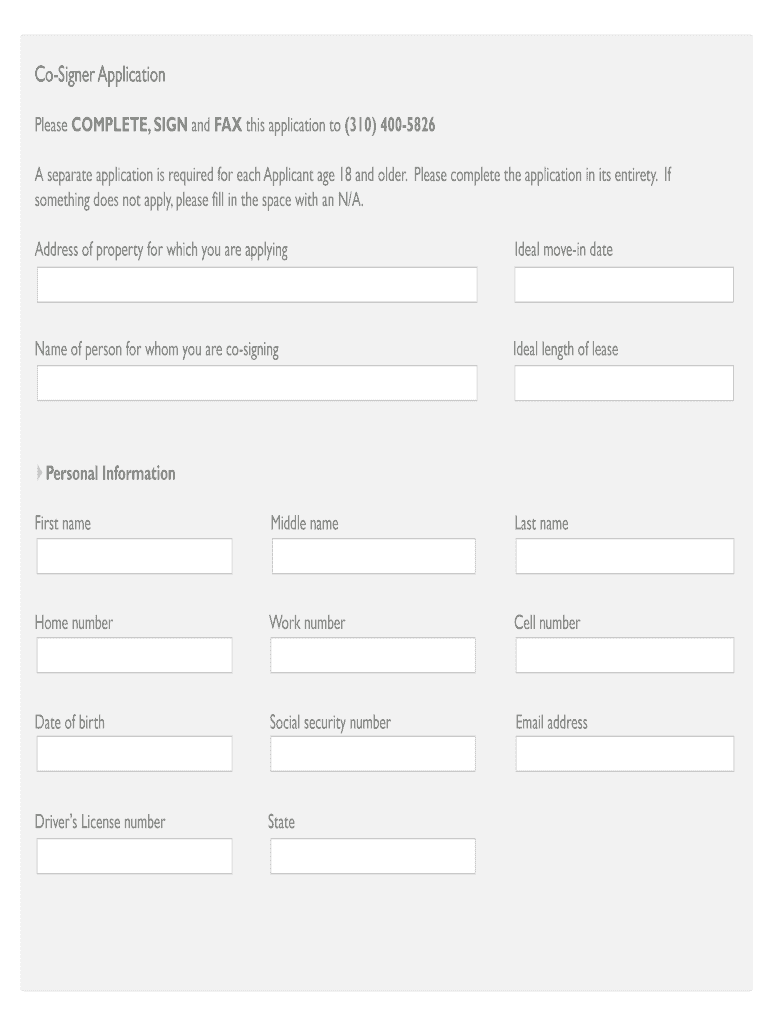Click the Ideal length of lease field

point(623,383)
